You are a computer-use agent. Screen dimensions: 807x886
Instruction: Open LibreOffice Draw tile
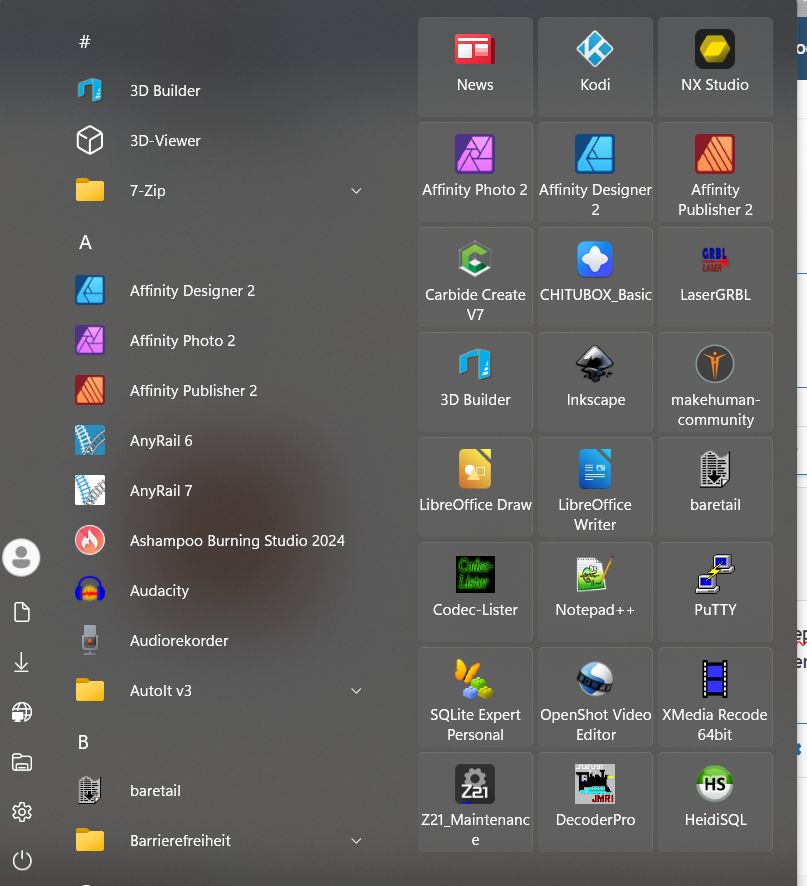(475, 487)
